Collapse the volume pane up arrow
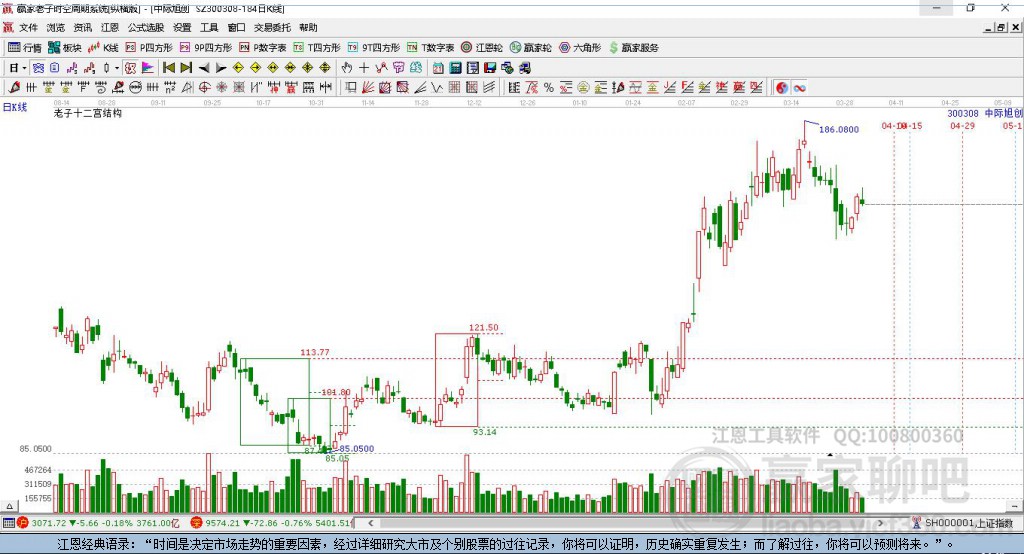The image size is (1024, 554). 9,506
